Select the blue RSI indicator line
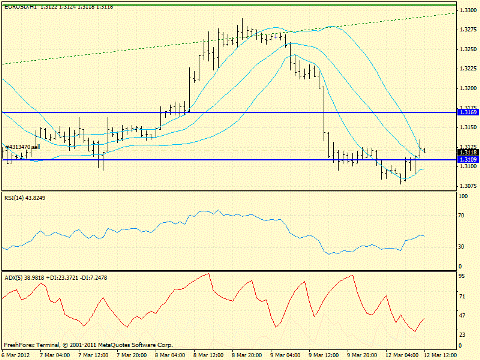480x360 pixels. (x=213, y=232)
